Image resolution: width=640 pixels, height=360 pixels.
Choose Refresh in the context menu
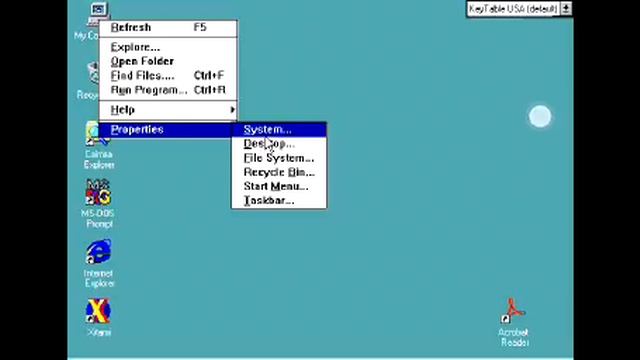point(168,27)
